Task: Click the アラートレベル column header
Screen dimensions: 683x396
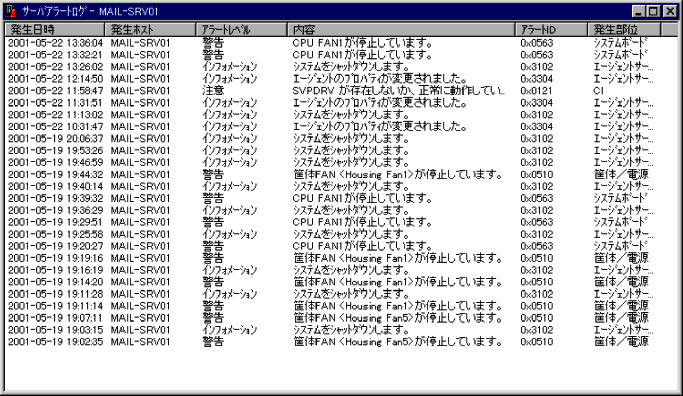Action: (x=241, y=30)
